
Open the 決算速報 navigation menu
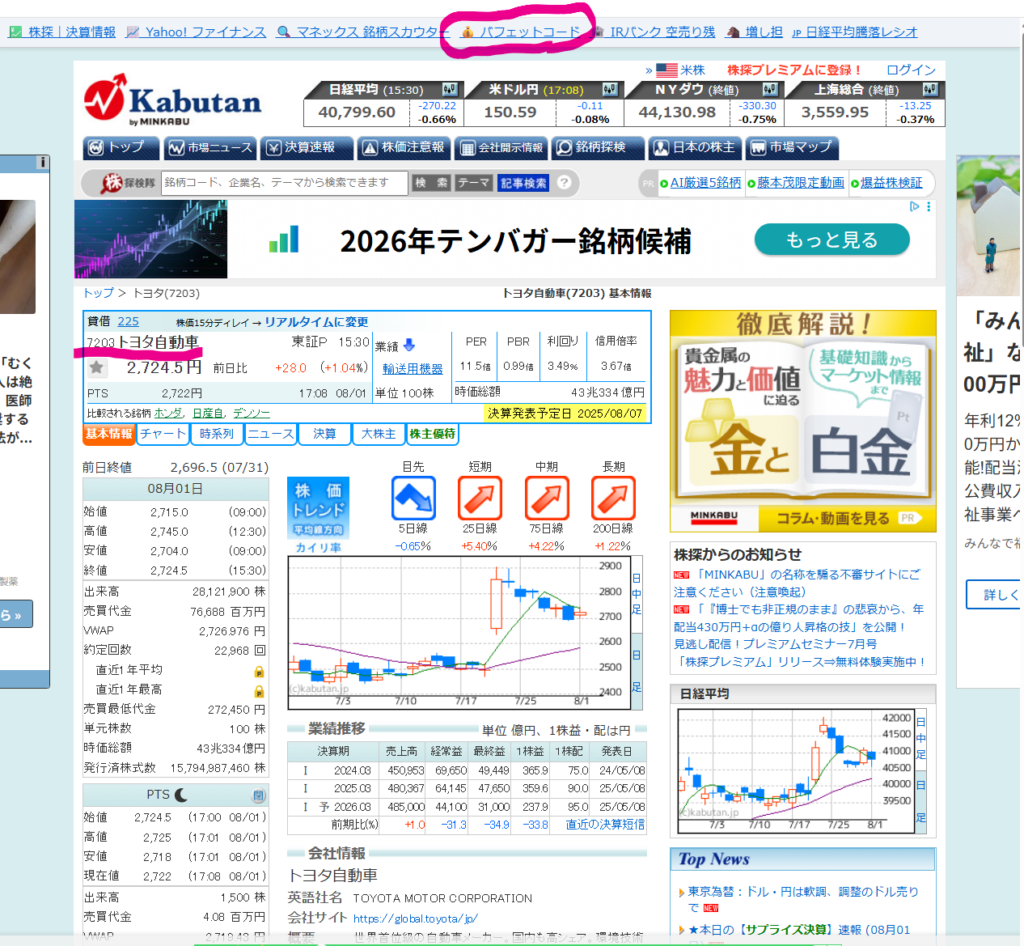(x=307, y=148)
